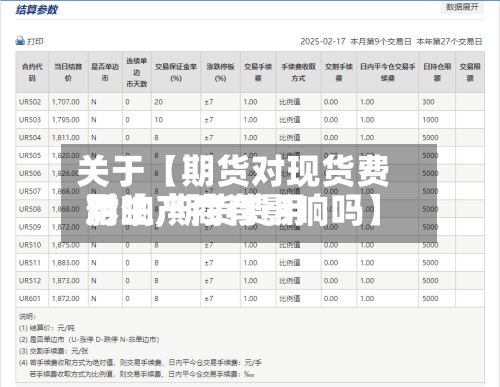This screenshot has width=500, height=387.
Task: Click the 打印 print link
Action: 35,41
